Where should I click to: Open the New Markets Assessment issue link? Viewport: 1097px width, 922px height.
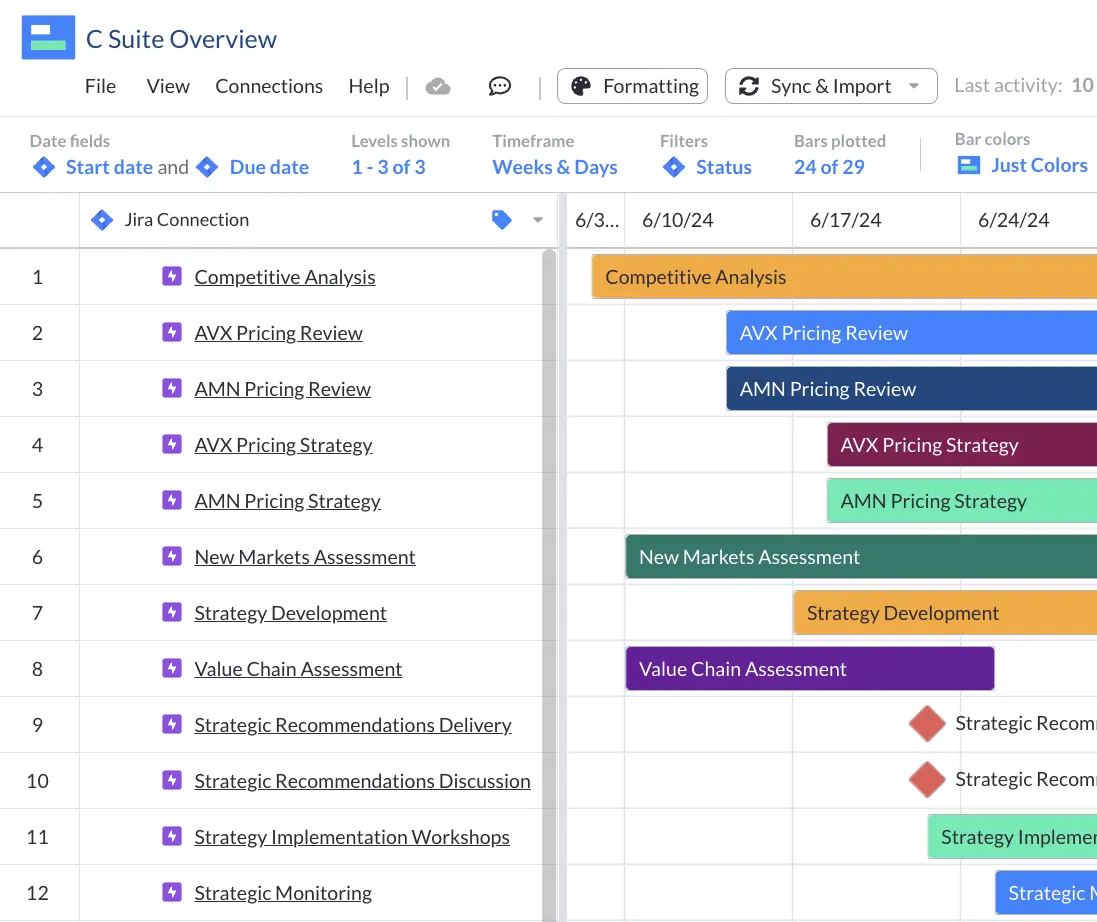pos(305,557)
